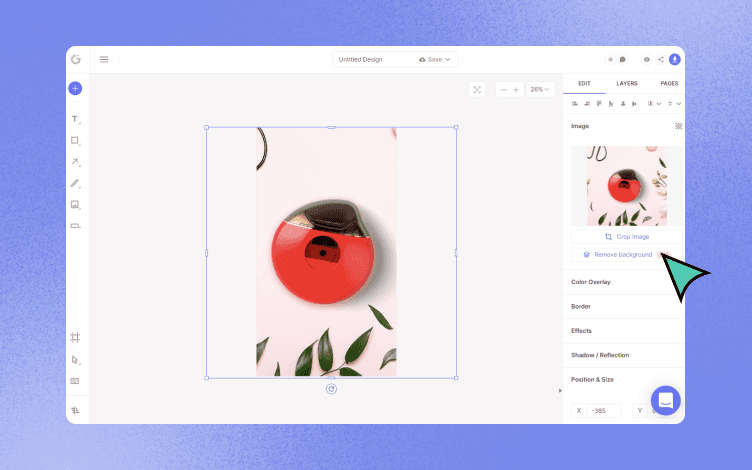Select the cursor pointer tool

[x=75, y=360]
